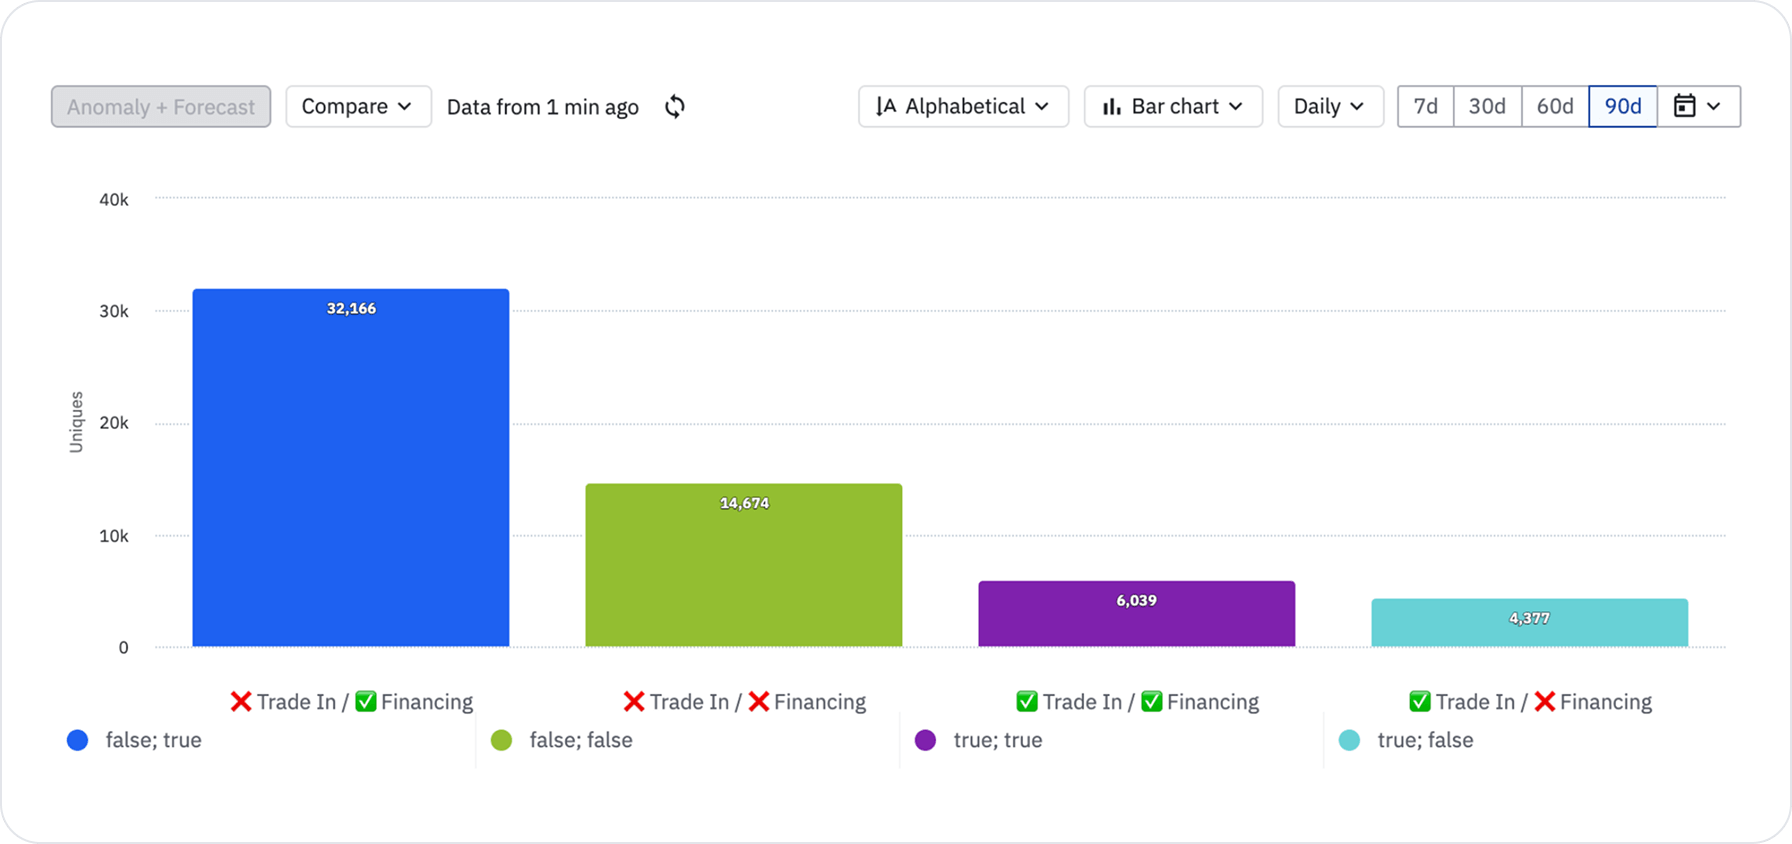Image resolution: width=1792 pixels, height=844 pixels.
Task: Click the blue legend dot for false; true
Action: (x=77, y=740)
